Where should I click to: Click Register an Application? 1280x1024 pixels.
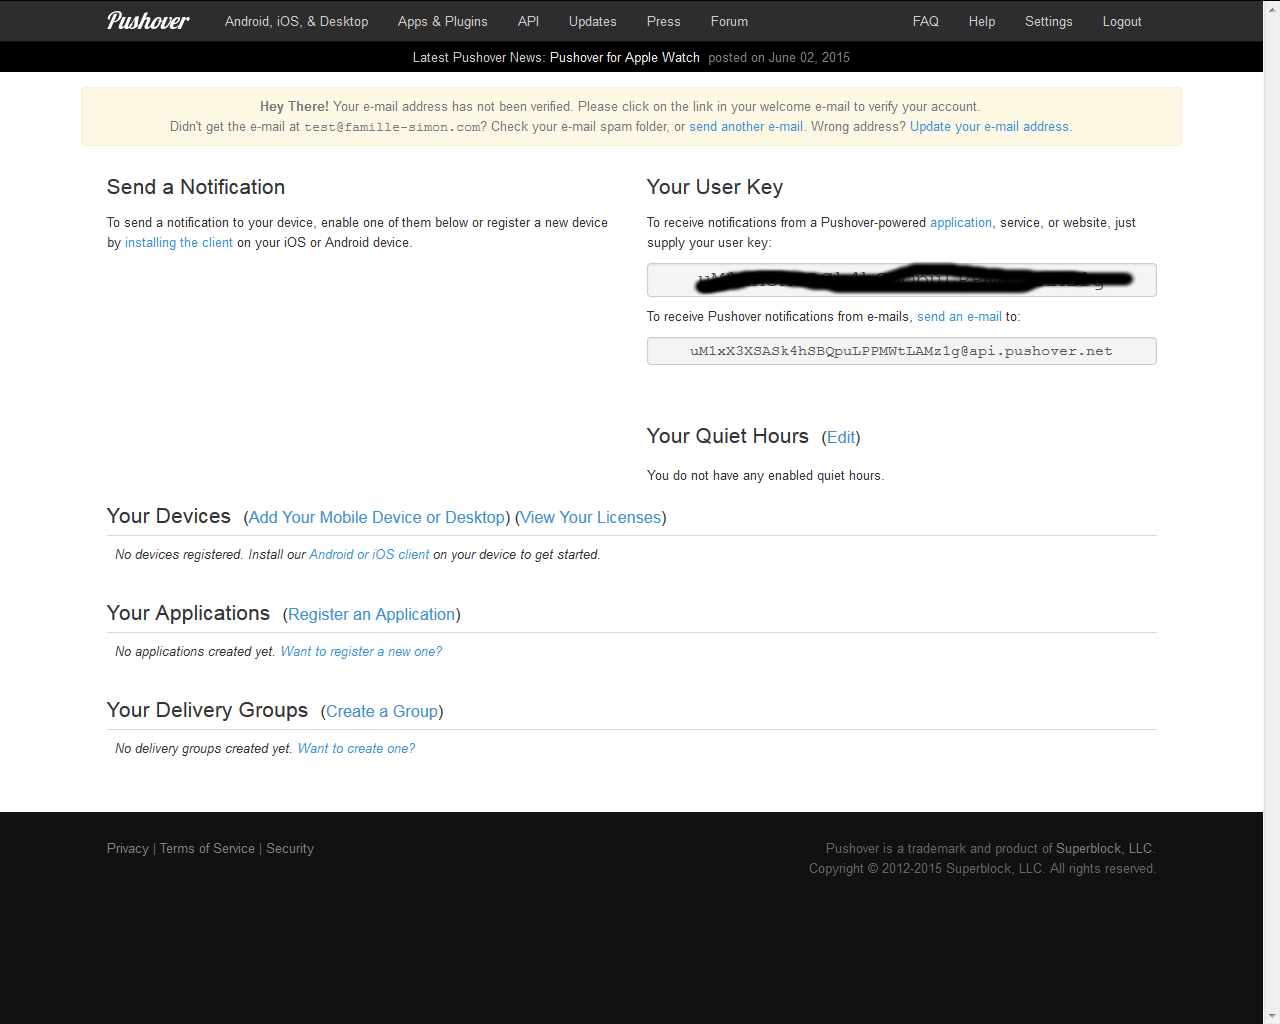coord(371,615)
